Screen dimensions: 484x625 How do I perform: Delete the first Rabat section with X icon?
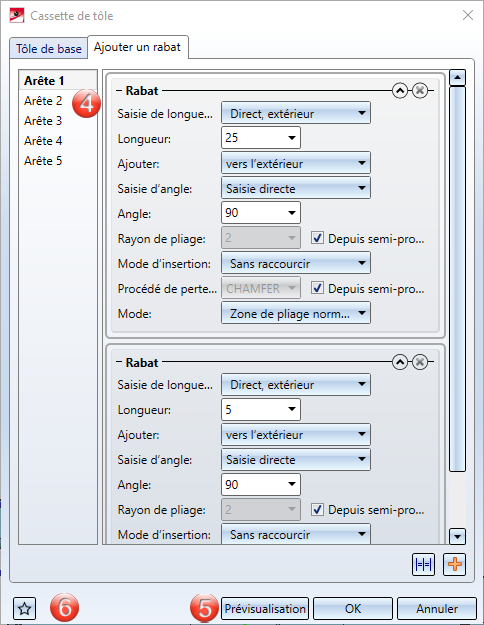(420, 91)
